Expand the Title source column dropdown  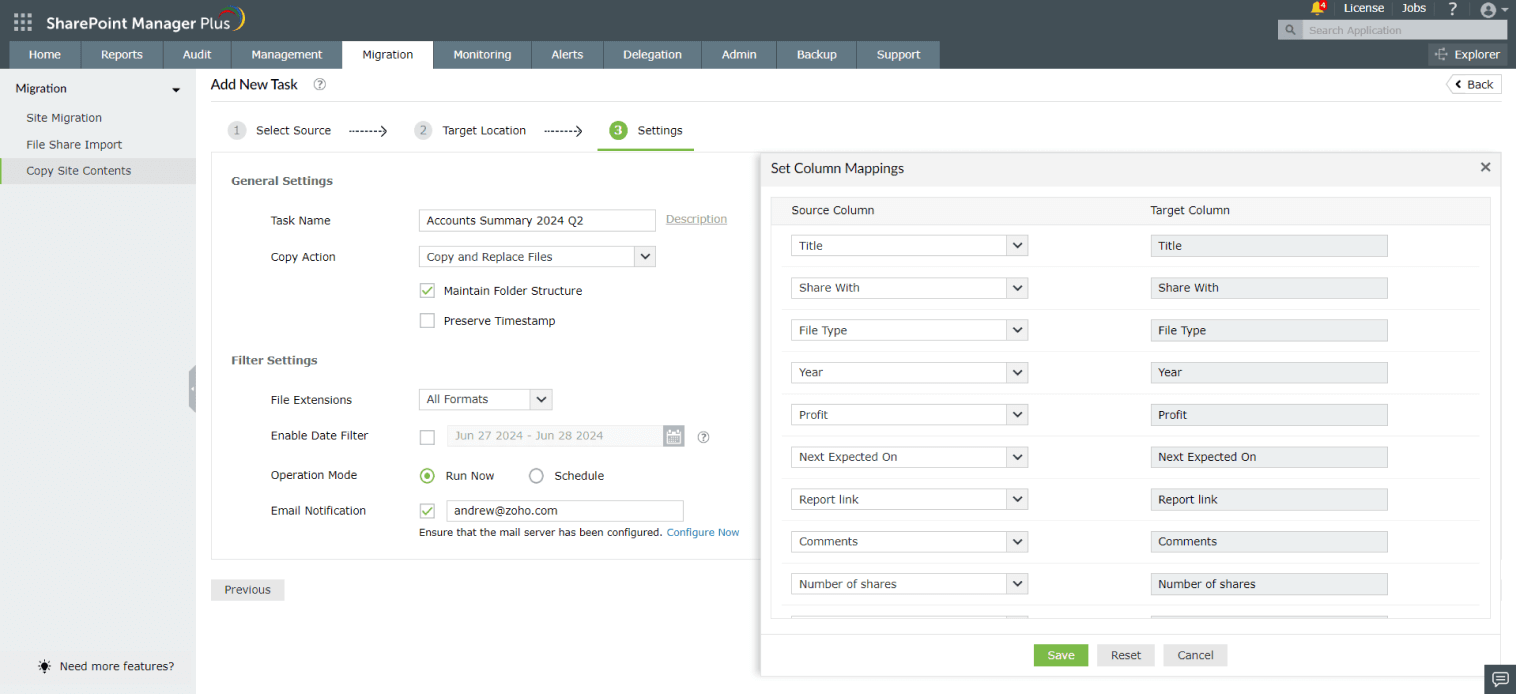click(x=1017, y=245)
